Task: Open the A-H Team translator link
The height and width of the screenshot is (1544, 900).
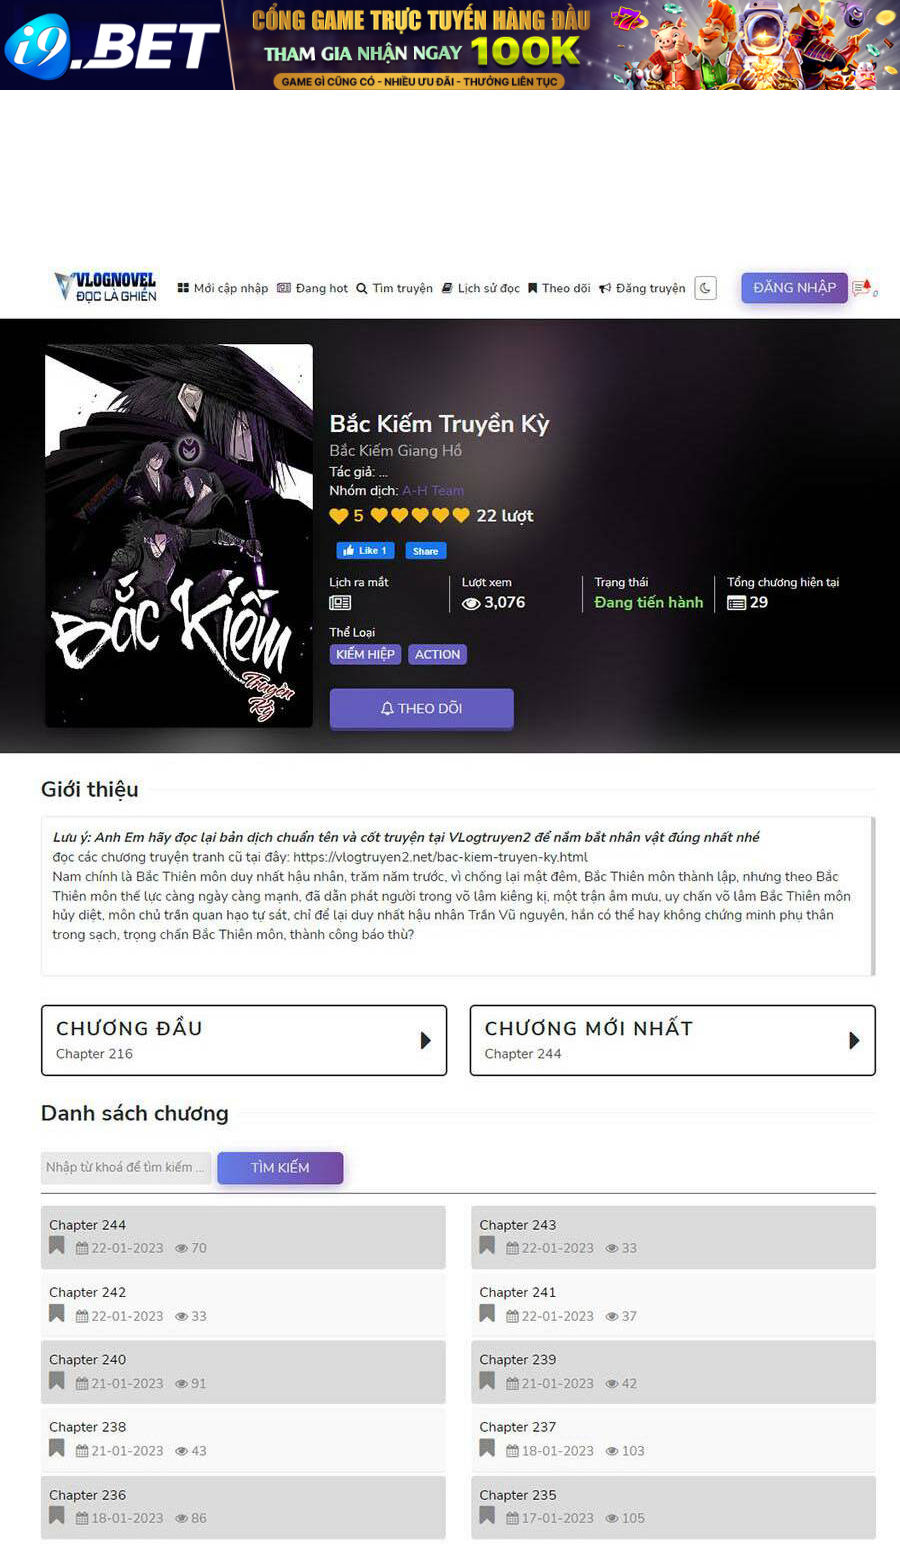Action: click(433, 490)
